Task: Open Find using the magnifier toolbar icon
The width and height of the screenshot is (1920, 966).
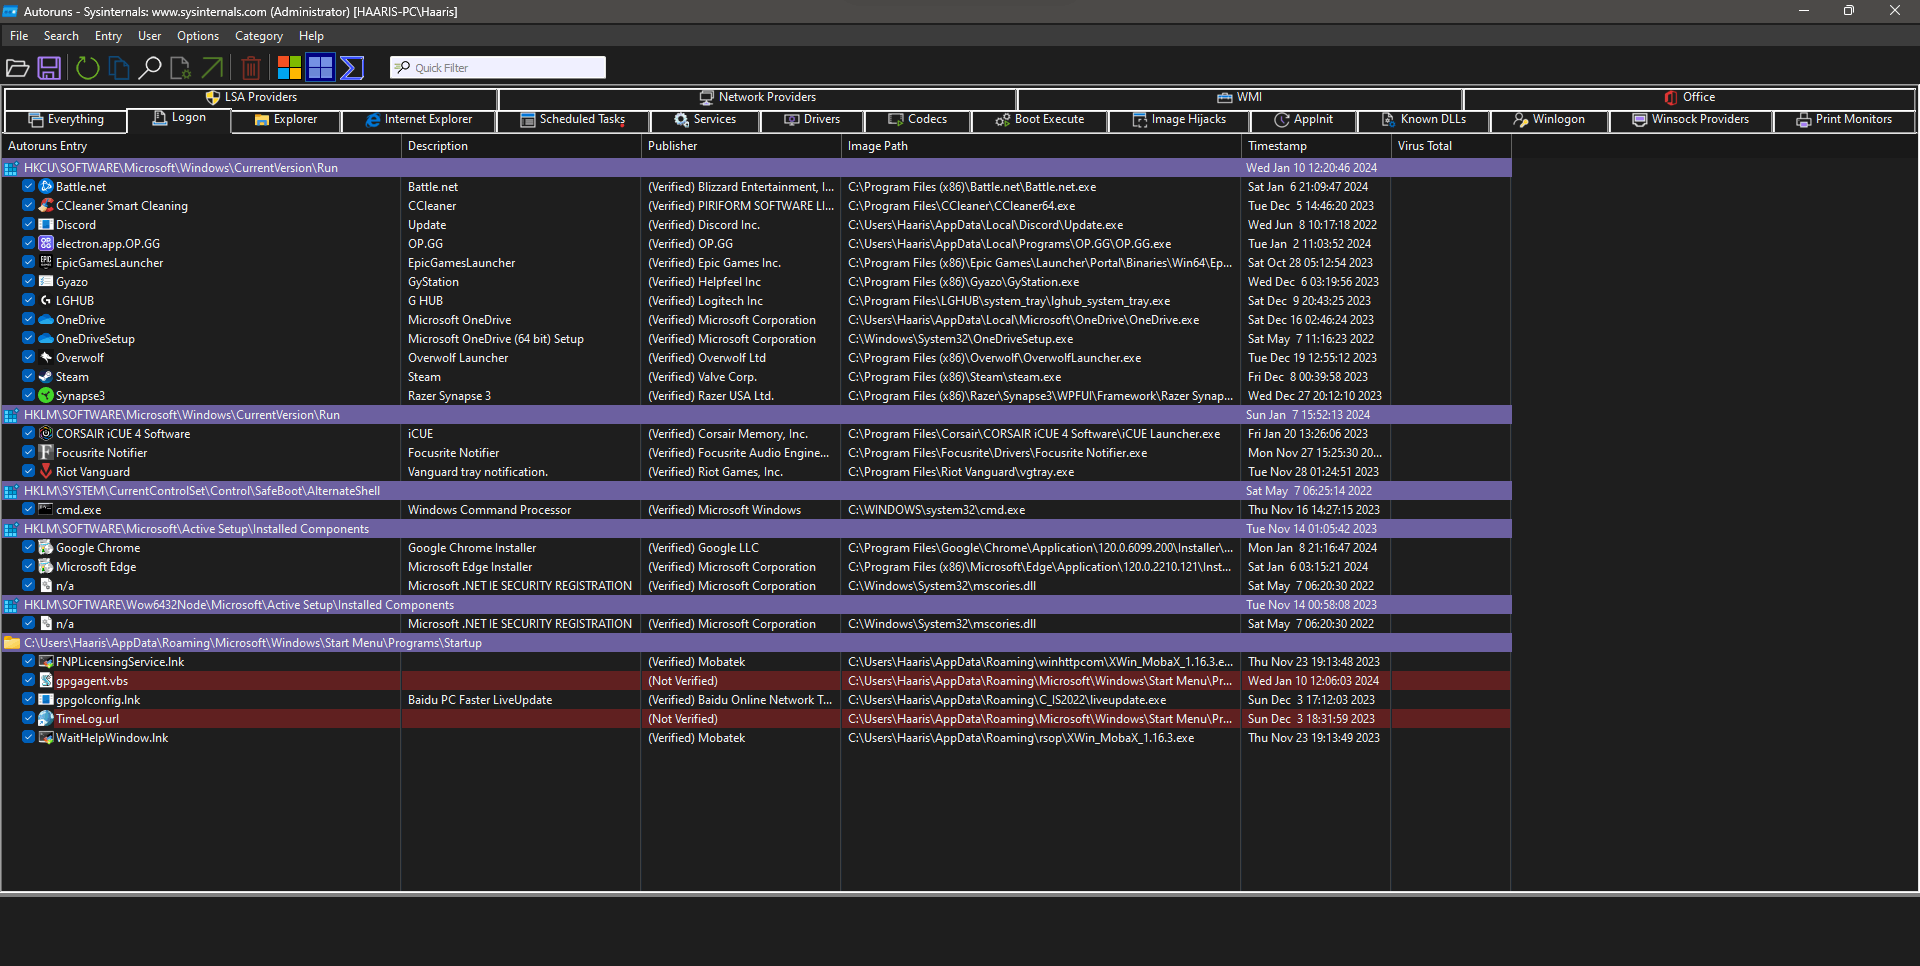Action: pyautogui.click(x=149, y=68)
